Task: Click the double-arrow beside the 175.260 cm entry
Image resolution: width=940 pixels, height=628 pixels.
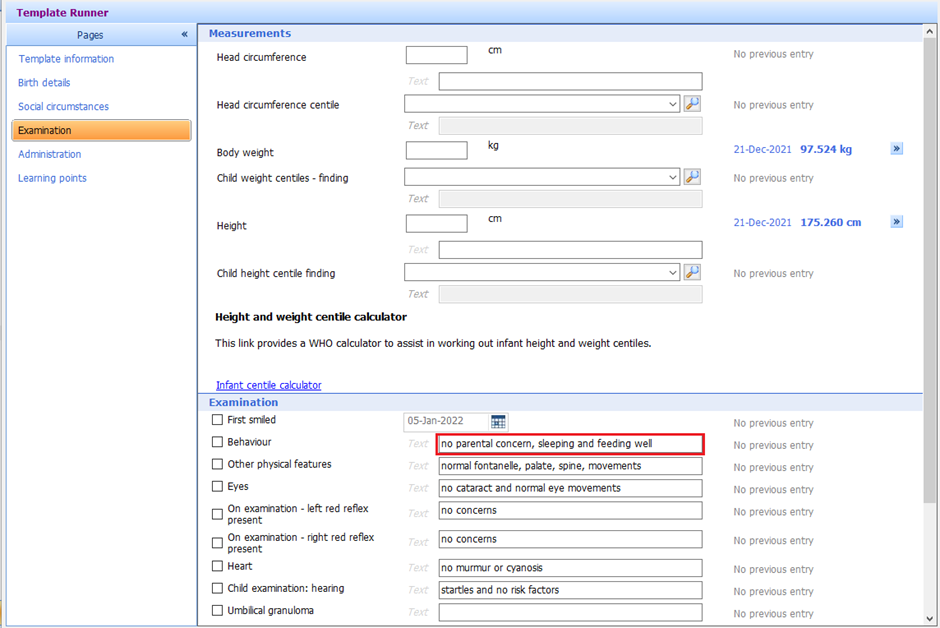Action: click(896, 222)
